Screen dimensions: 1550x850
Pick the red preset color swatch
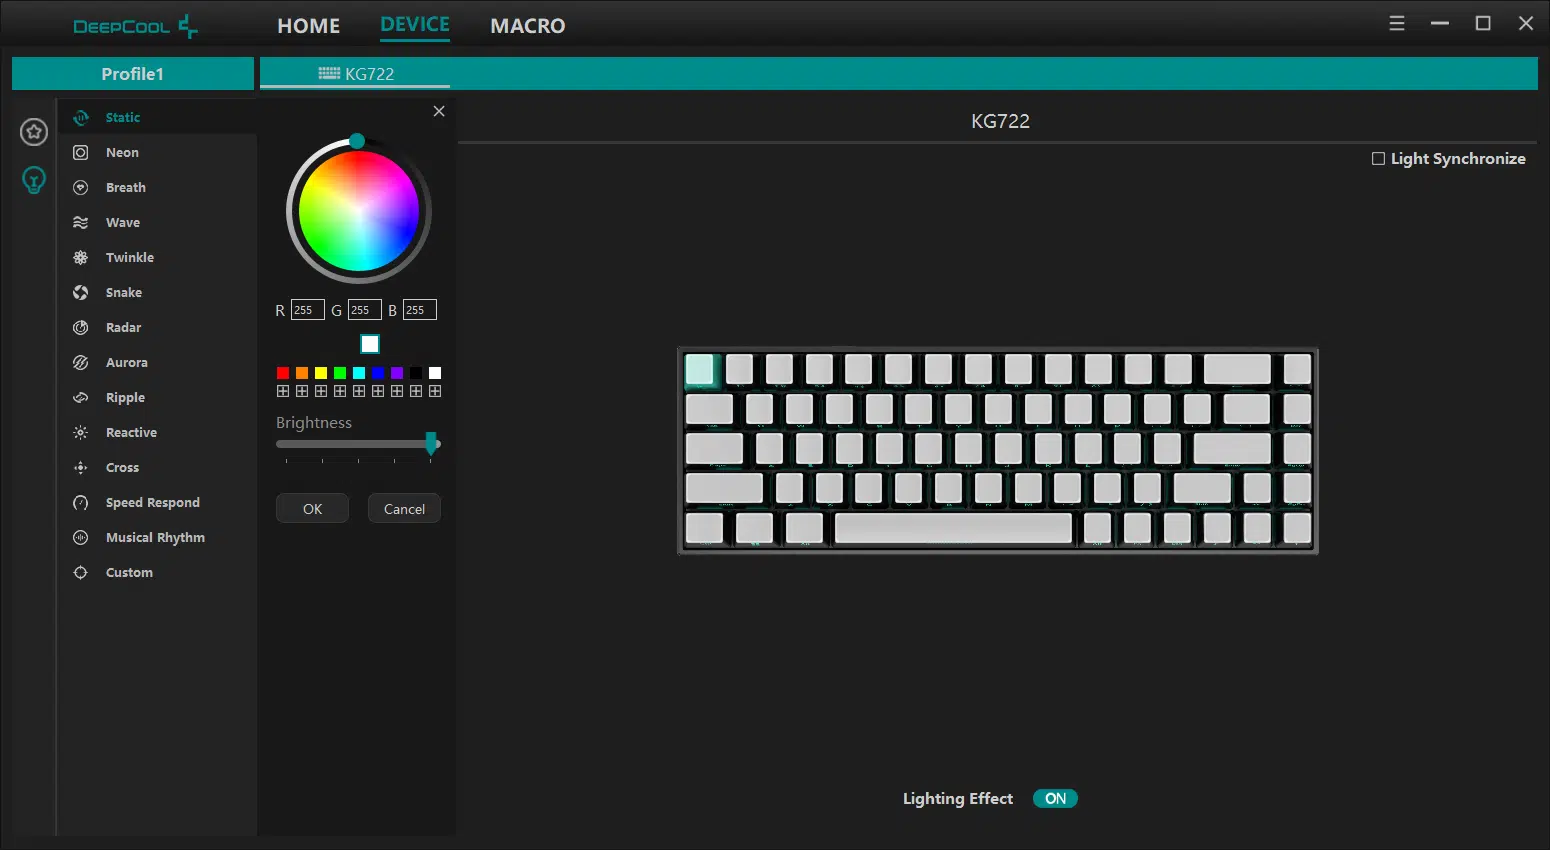283,372
